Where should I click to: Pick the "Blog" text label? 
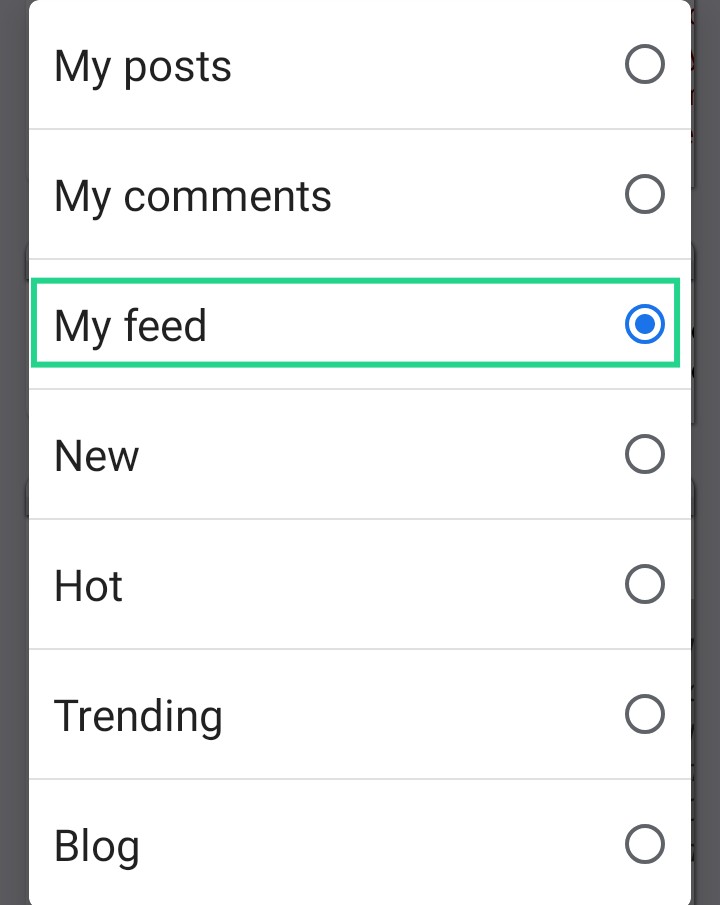click(x=96, y=847)
